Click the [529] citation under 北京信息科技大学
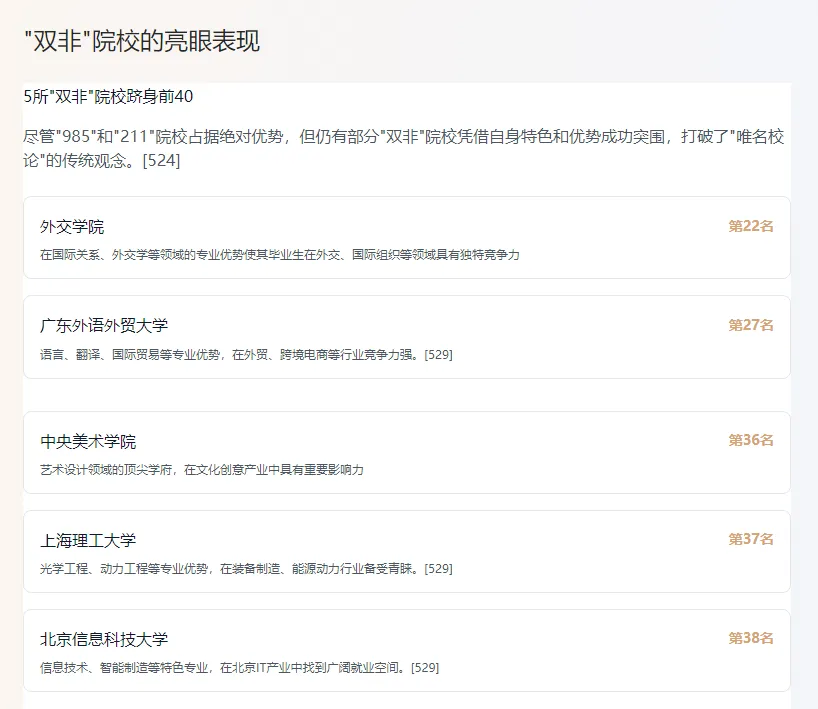 [425, 668]
